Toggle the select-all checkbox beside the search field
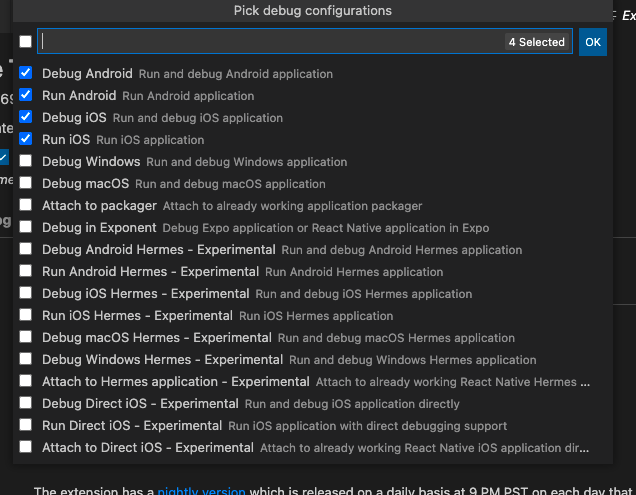Viewport: 636px width, 495px height. pyautogui.click(x=26, y=41)
